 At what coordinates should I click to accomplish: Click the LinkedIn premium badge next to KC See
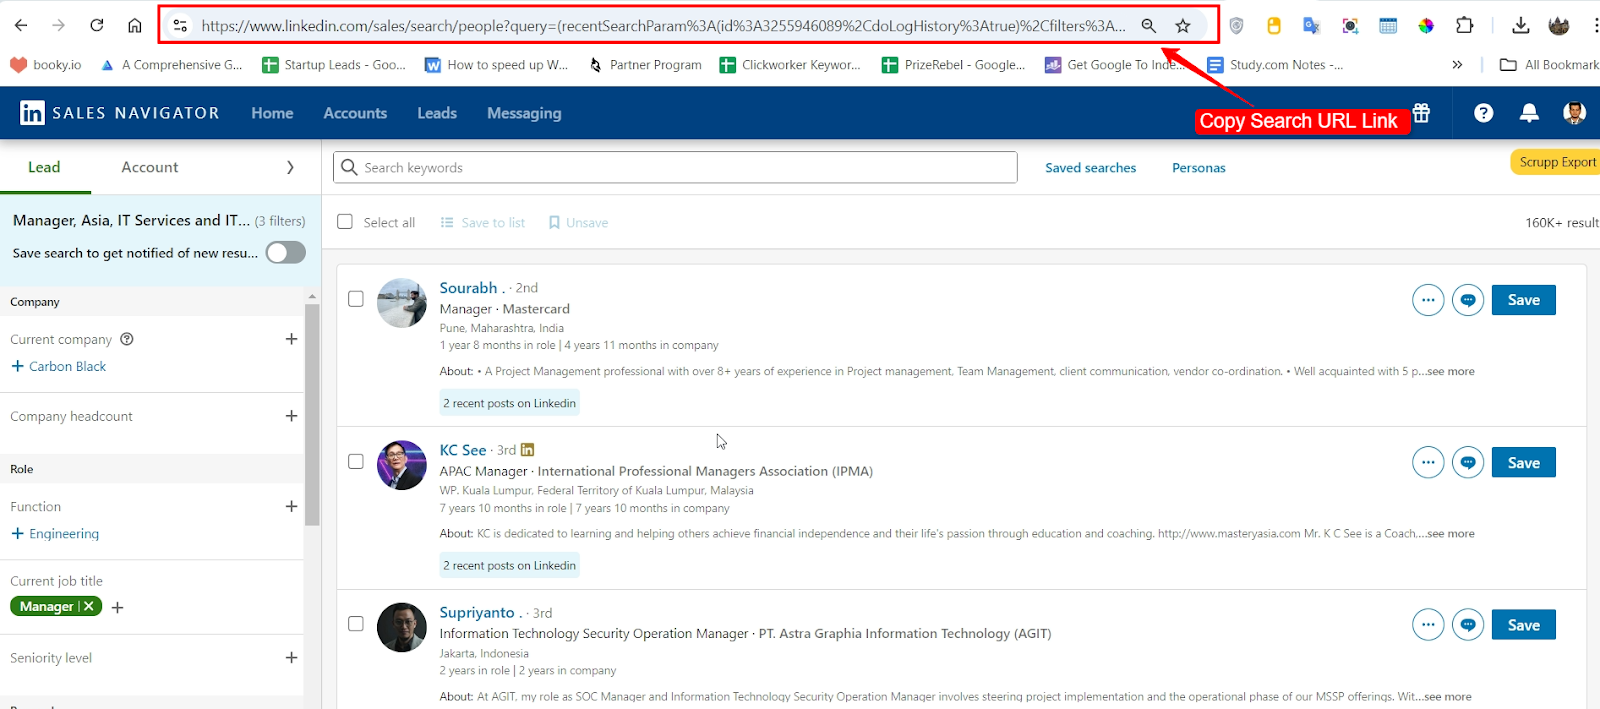coord(528,450)
